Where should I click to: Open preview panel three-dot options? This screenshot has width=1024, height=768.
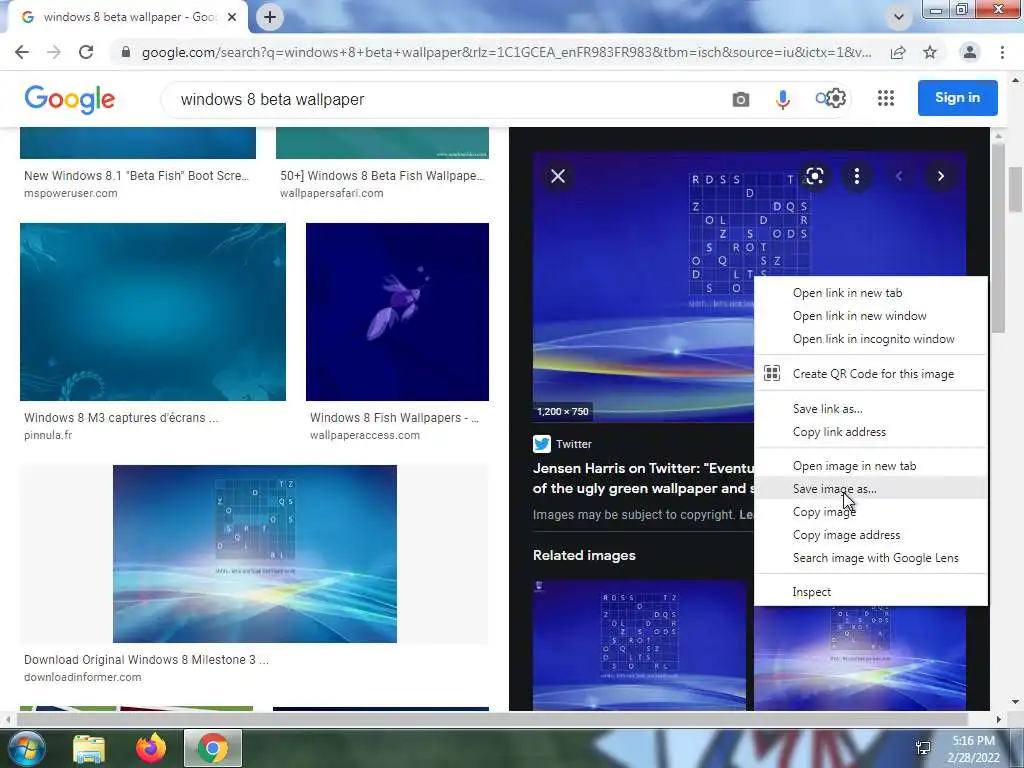(857, 176)
